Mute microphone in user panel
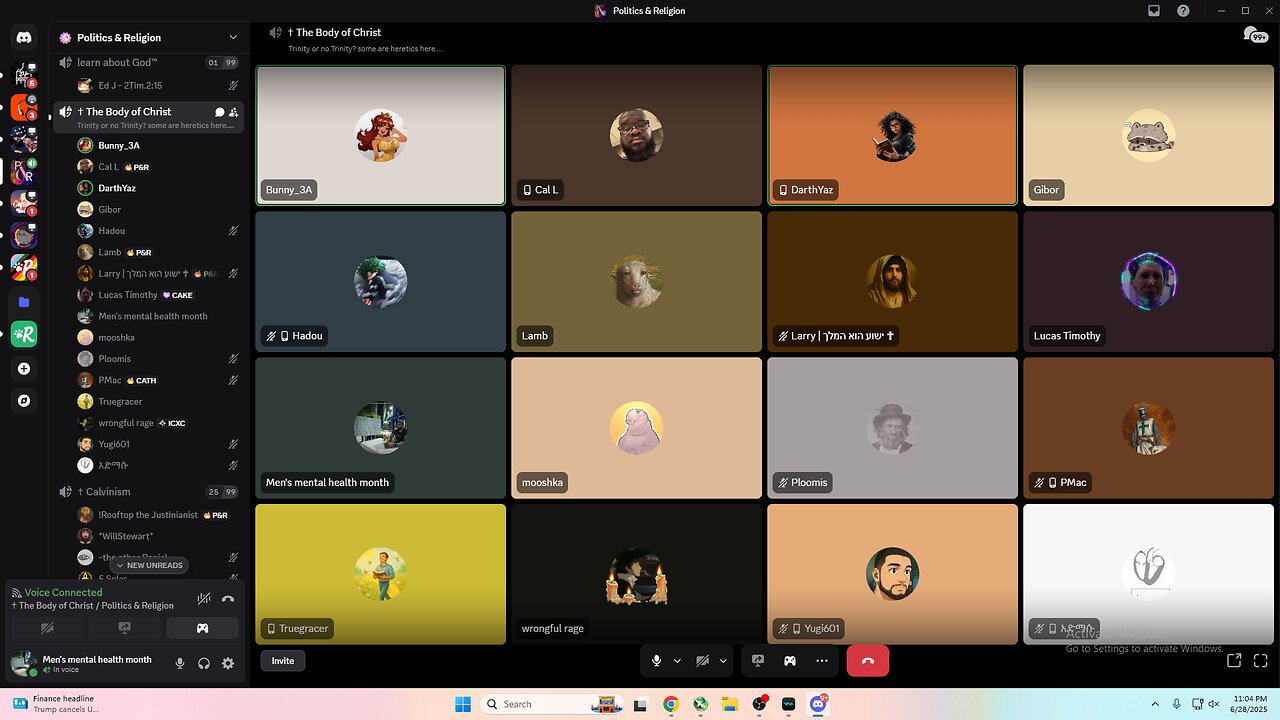Image resolution: width=1280 pixels, height=720 pixels. (x=180, y=663)
